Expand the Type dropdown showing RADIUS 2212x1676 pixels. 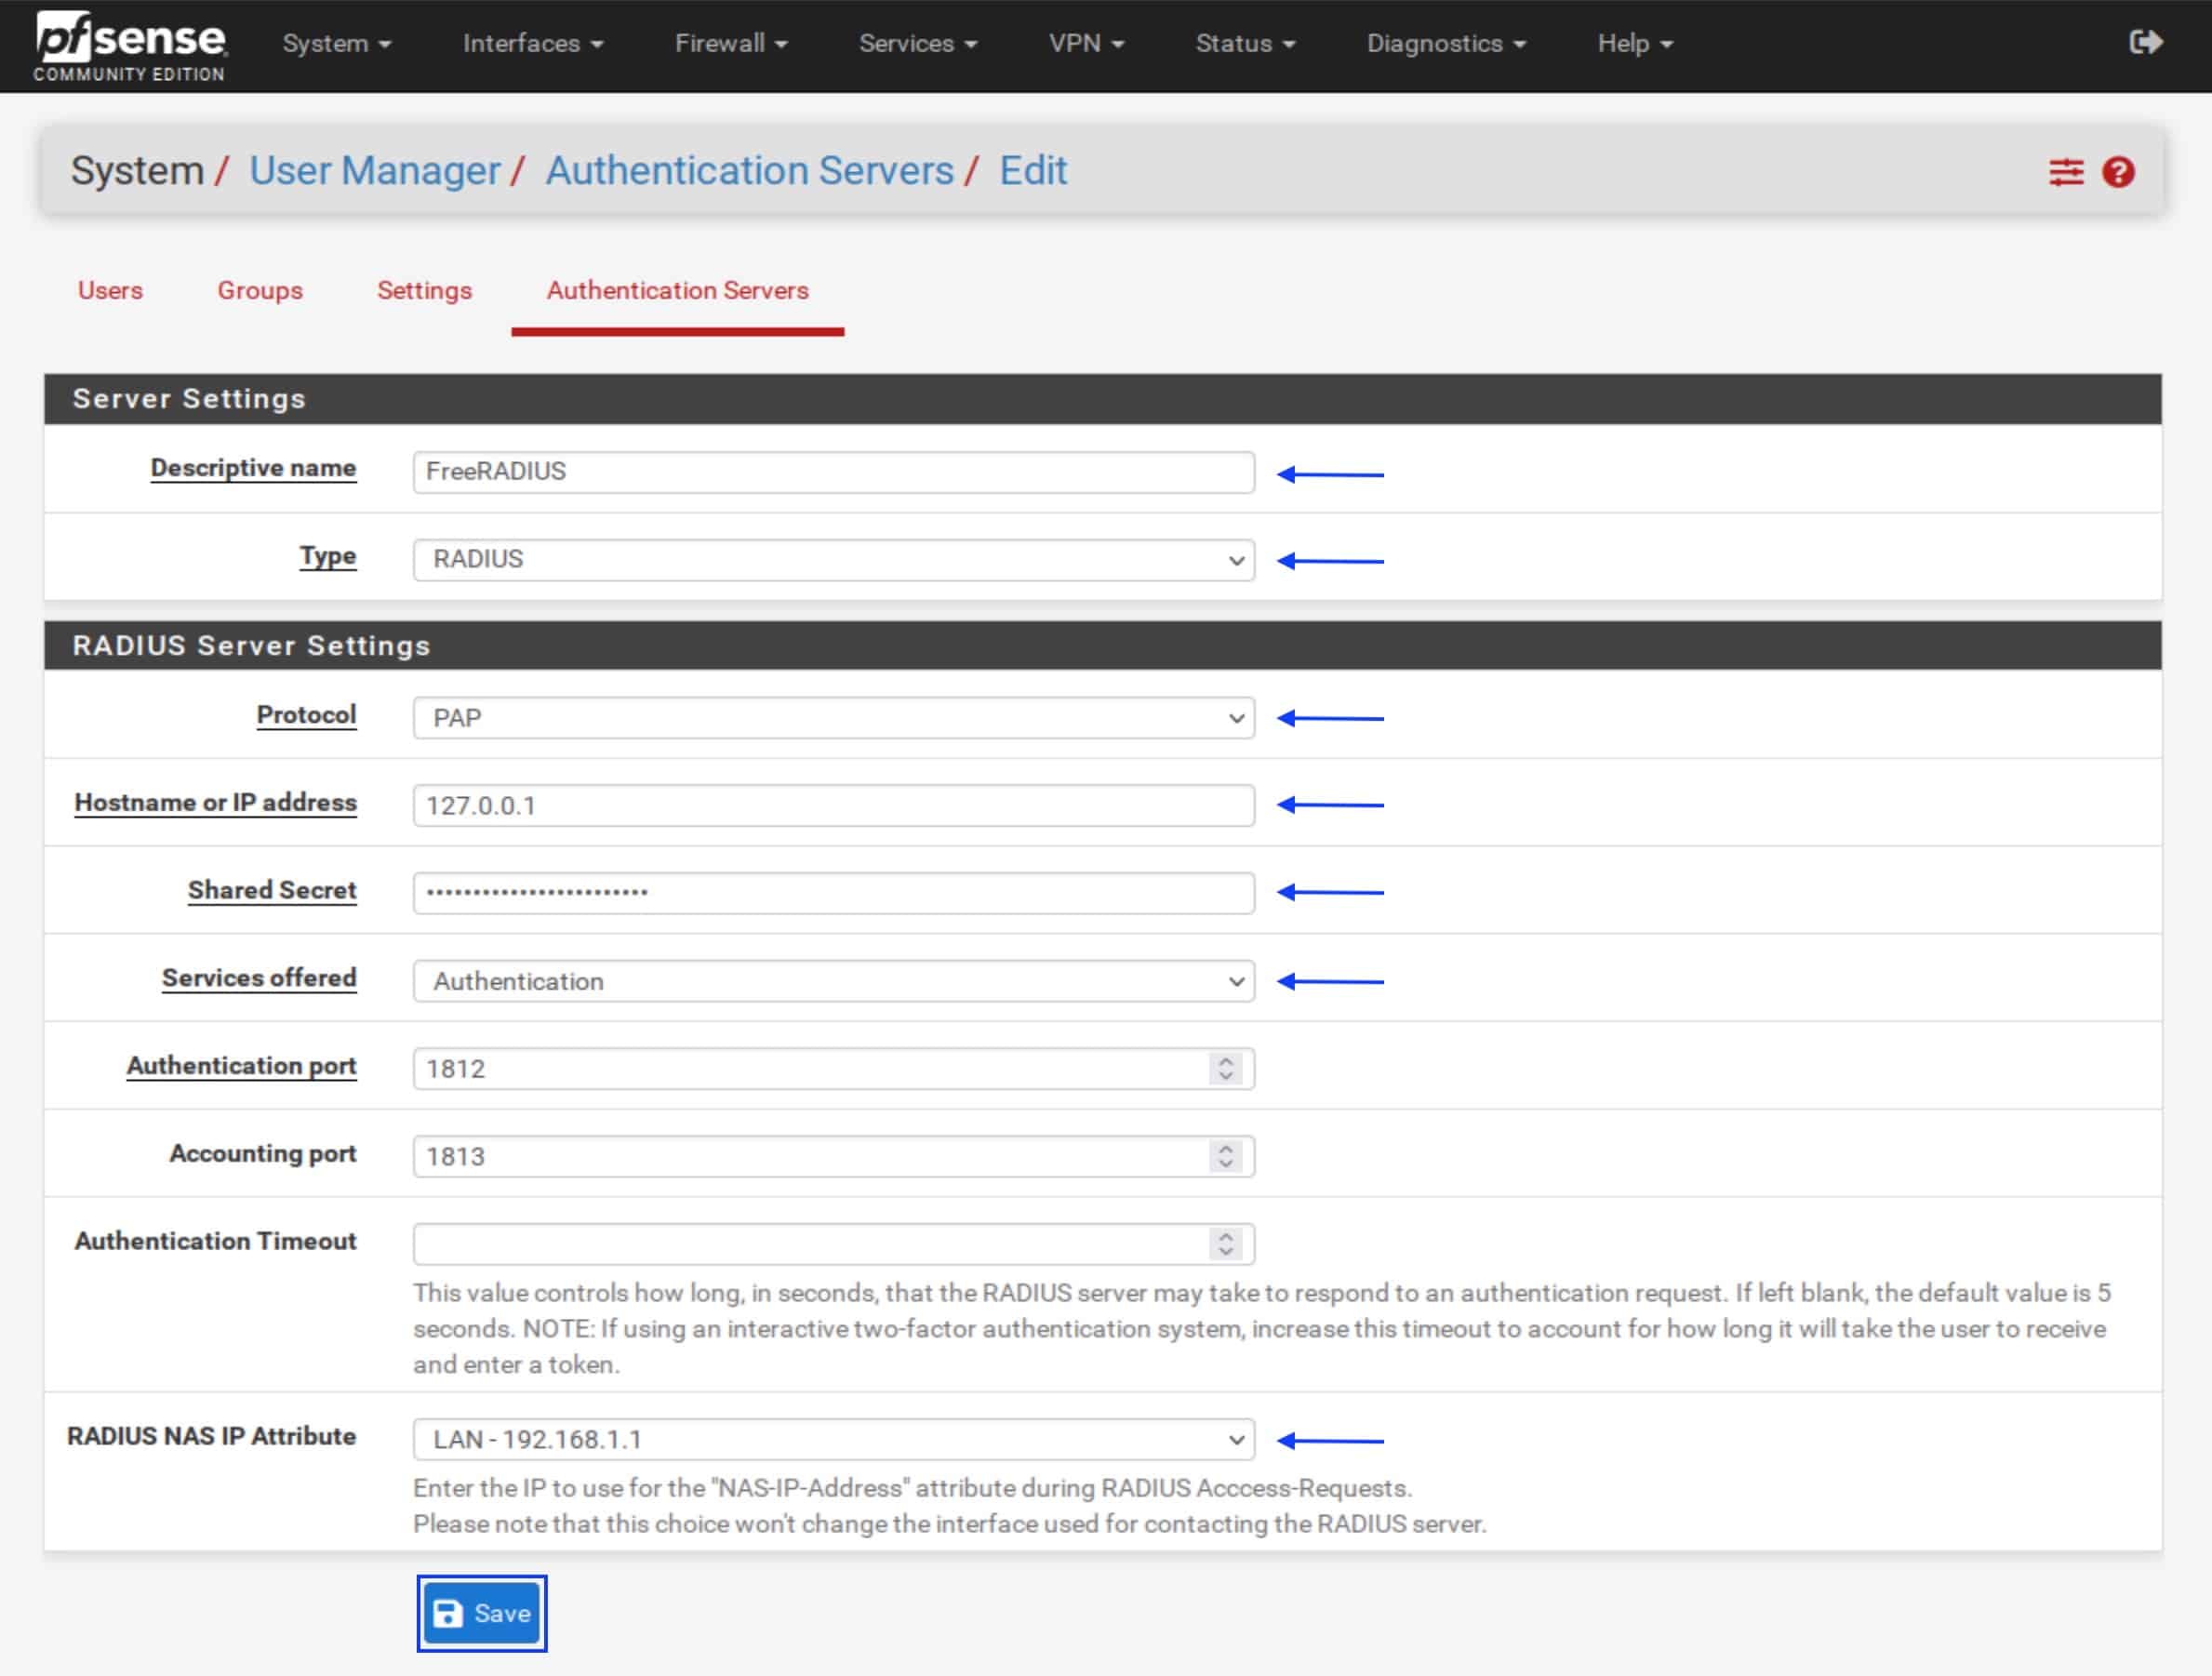point(833,560)
